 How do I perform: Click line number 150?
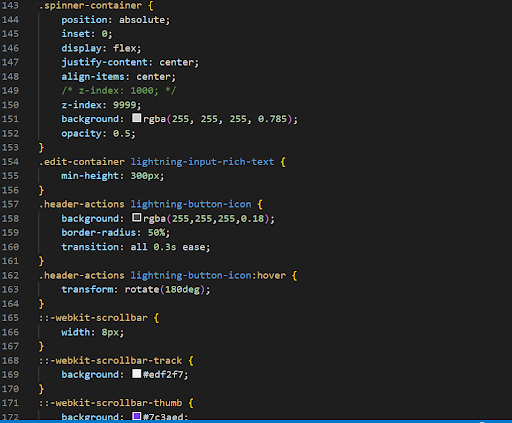point(10,105)
